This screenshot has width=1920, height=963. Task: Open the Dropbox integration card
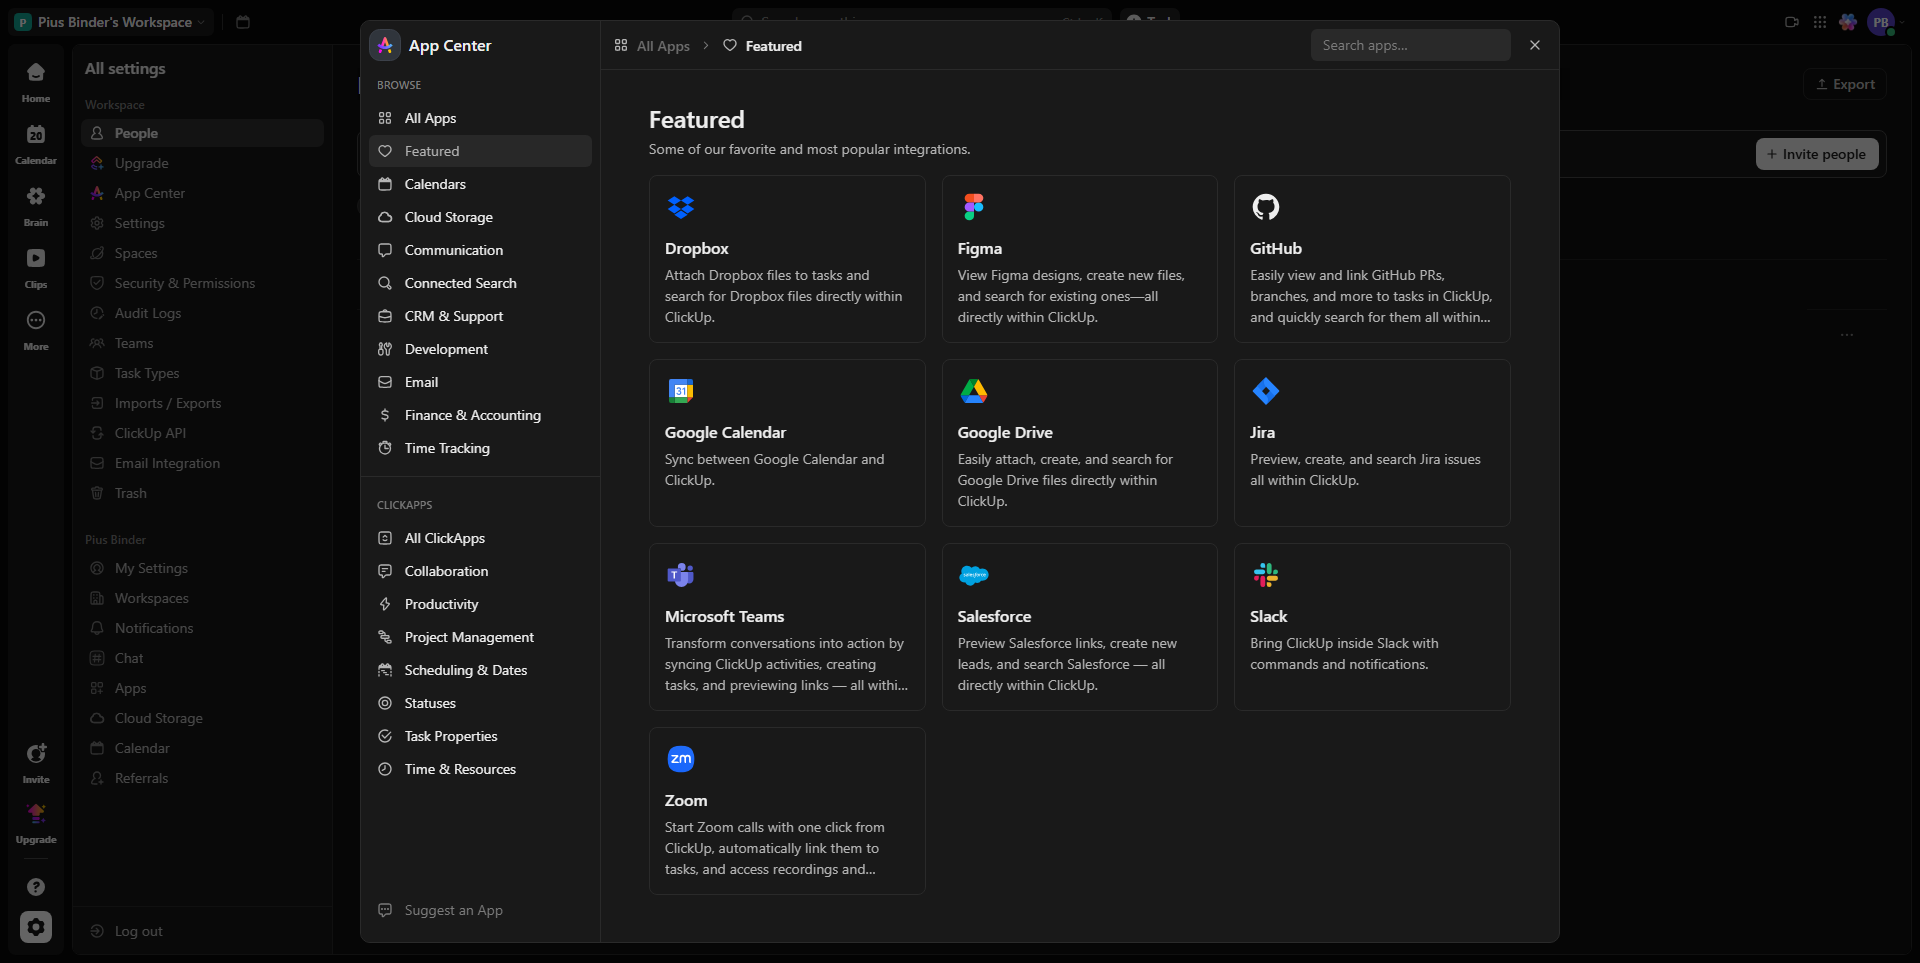(787, 259)
